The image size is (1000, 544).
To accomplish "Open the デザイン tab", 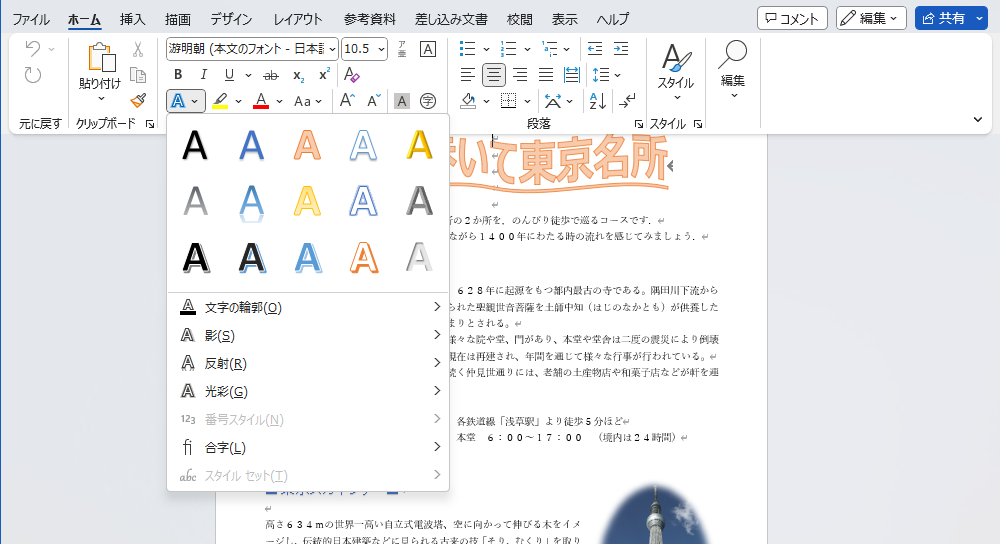I will pos(231,19).
